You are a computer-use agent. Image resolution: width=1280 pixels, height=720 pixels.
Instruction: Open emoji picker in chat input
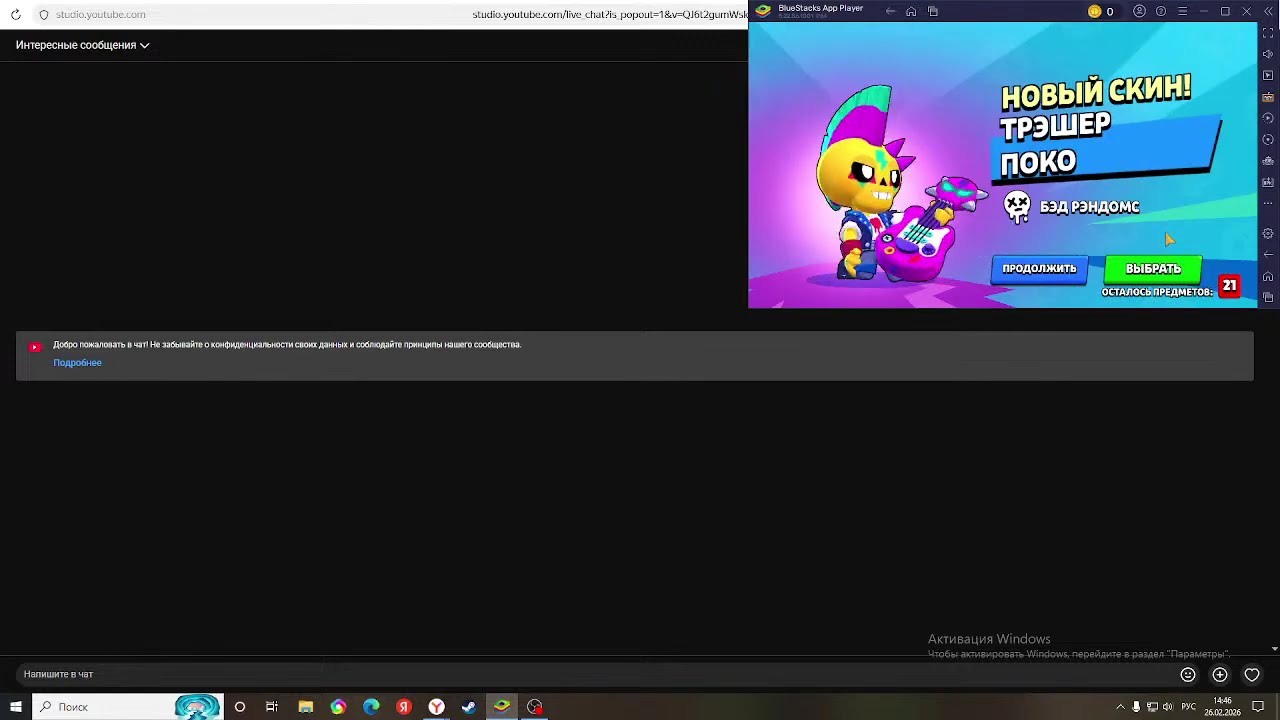click(1188, 675)
